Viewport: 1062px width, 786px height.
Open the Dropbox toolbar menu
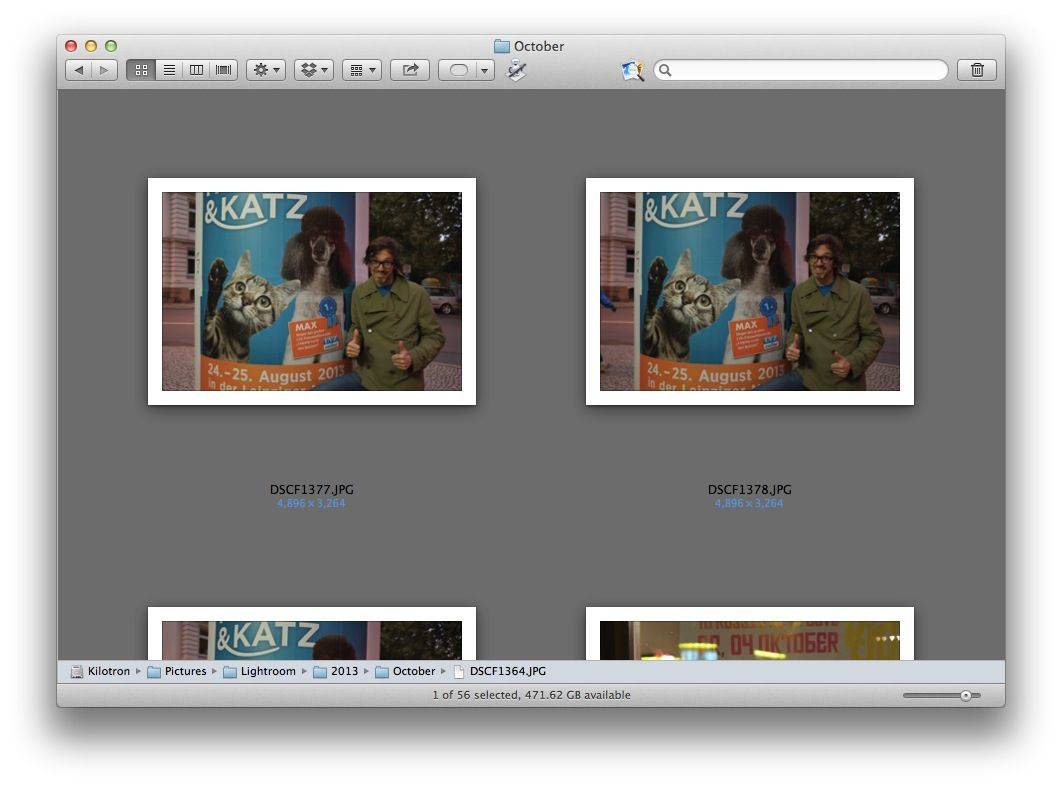(314, 70)
